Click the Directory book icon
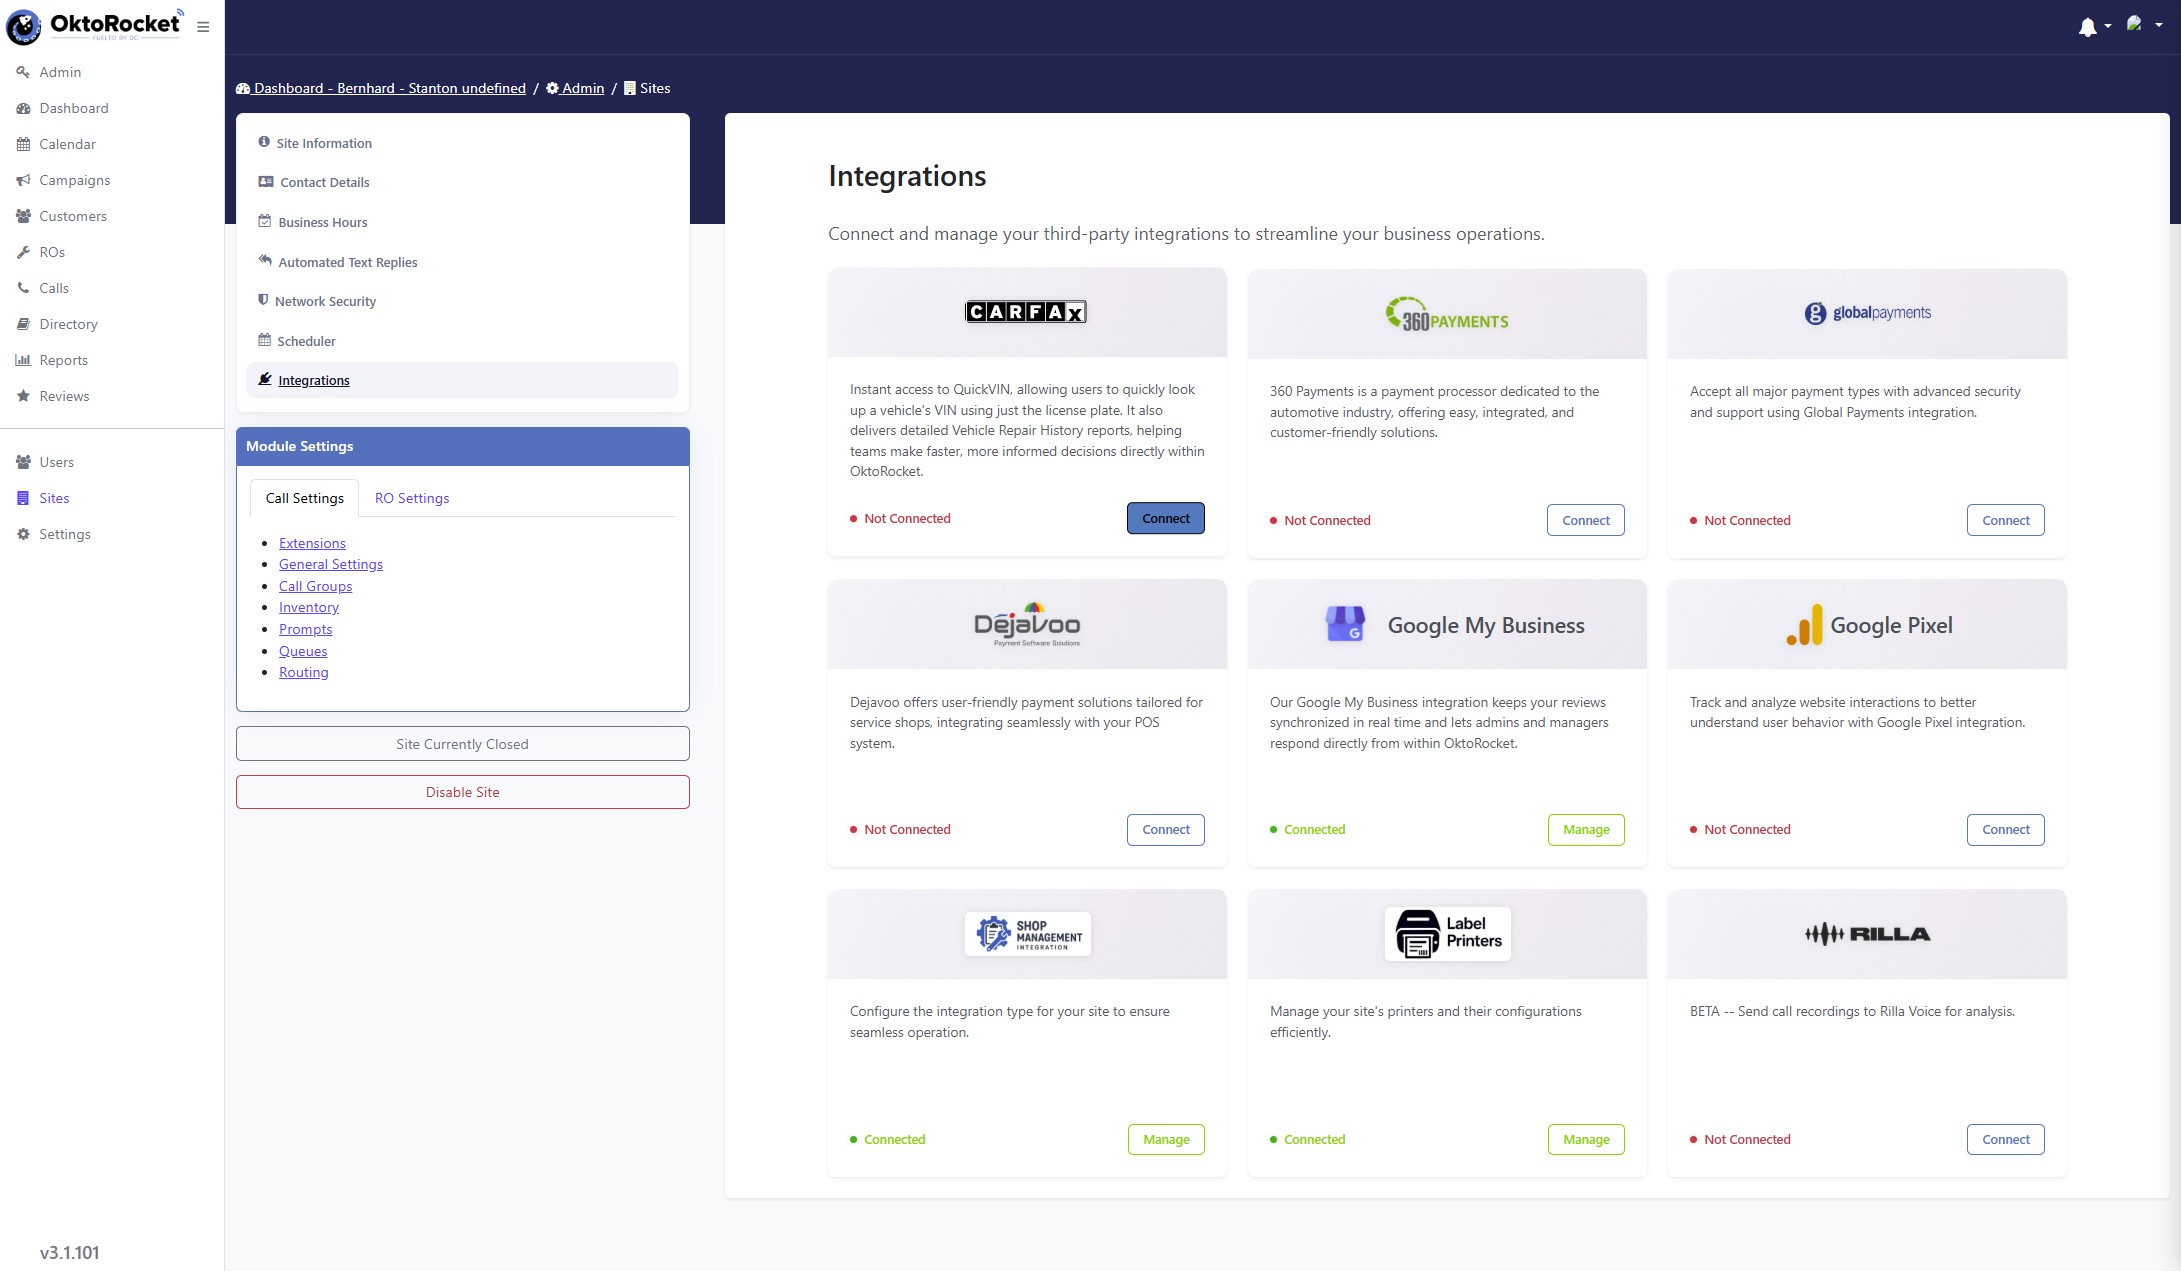 pyautogui.click(x=23, y=324)
